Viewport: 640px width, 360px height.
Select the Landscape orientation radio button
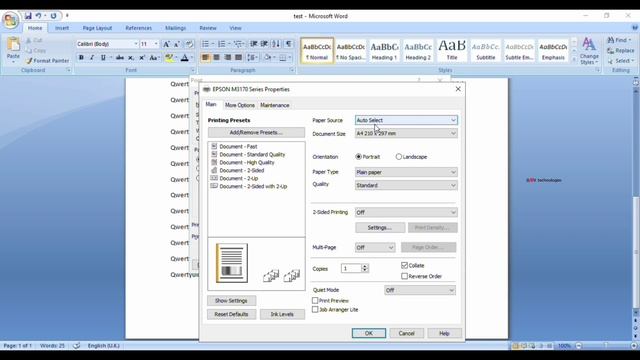tap(399, 157)
